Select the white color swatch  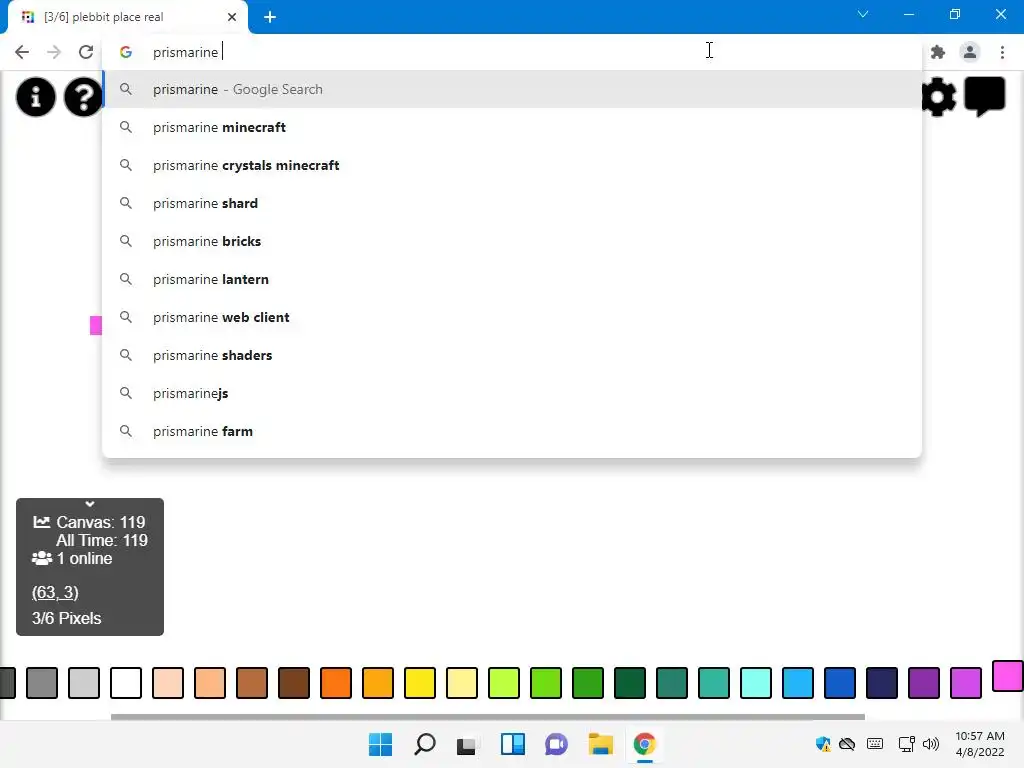(126, 683)
